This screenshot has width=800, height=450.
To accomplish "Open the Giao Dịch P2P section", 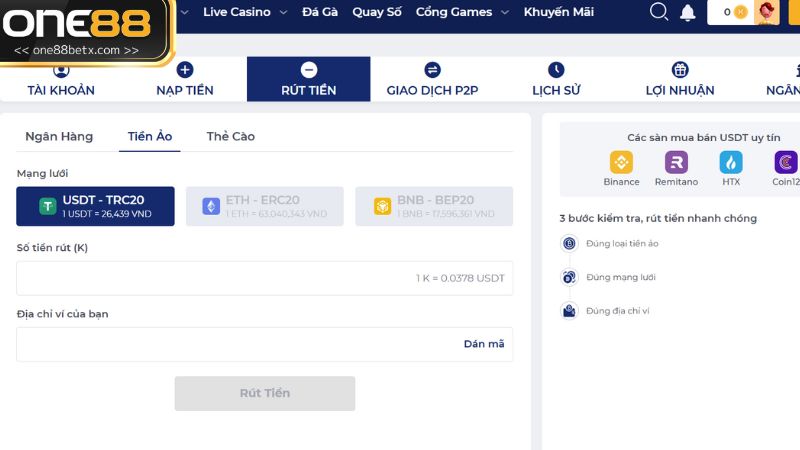I will click(432, 80).
